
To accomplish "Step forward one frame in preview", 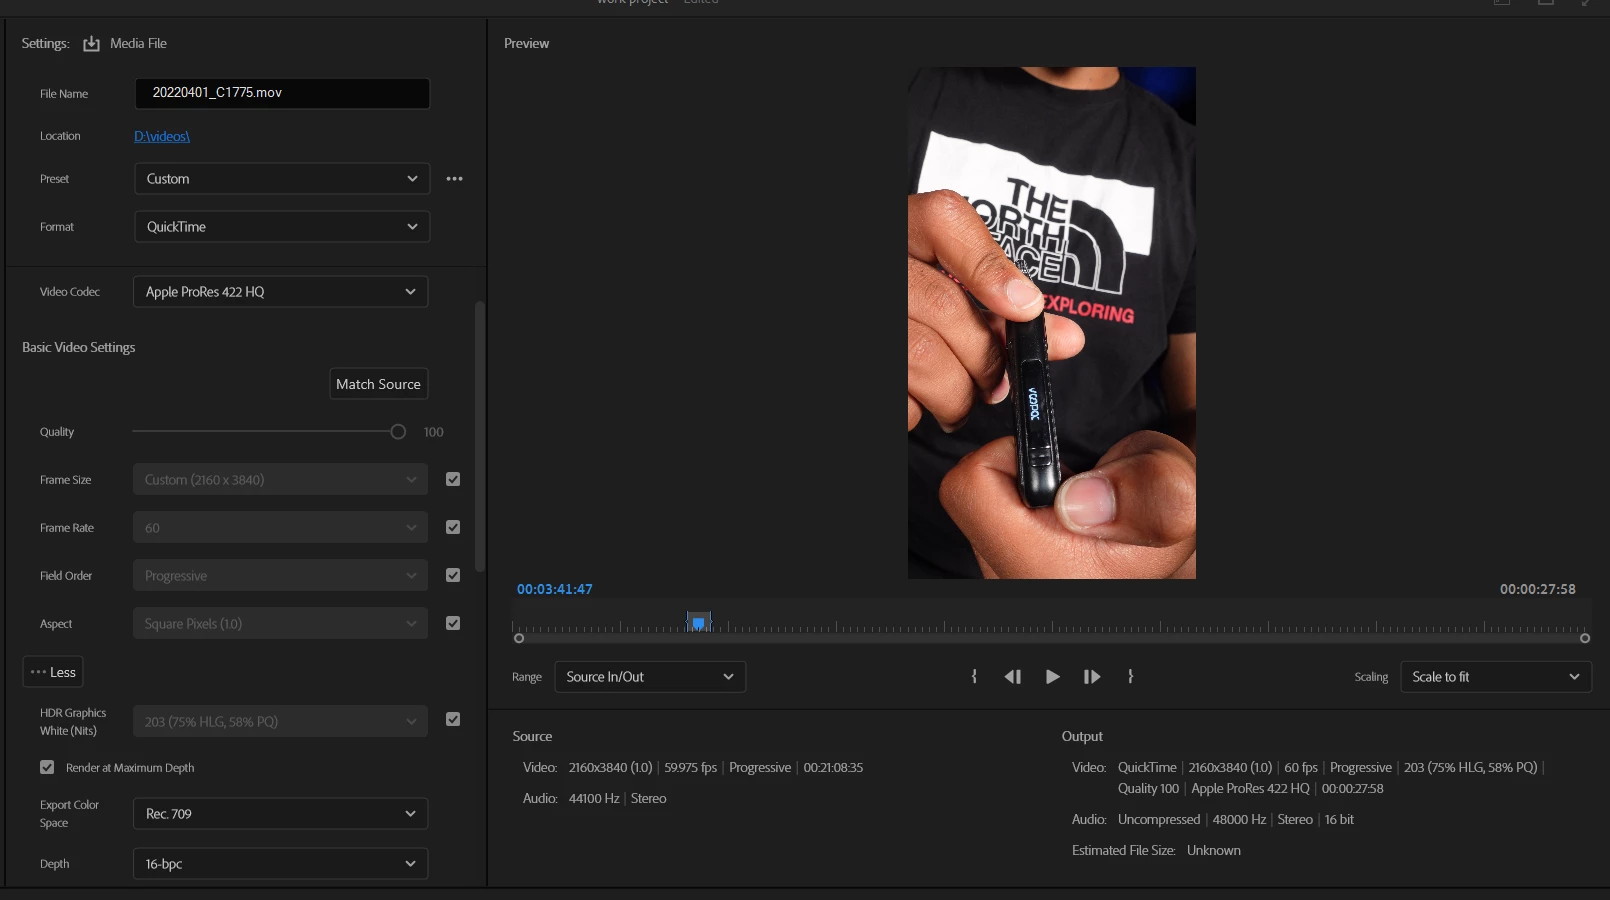I will coord(1092,677).
